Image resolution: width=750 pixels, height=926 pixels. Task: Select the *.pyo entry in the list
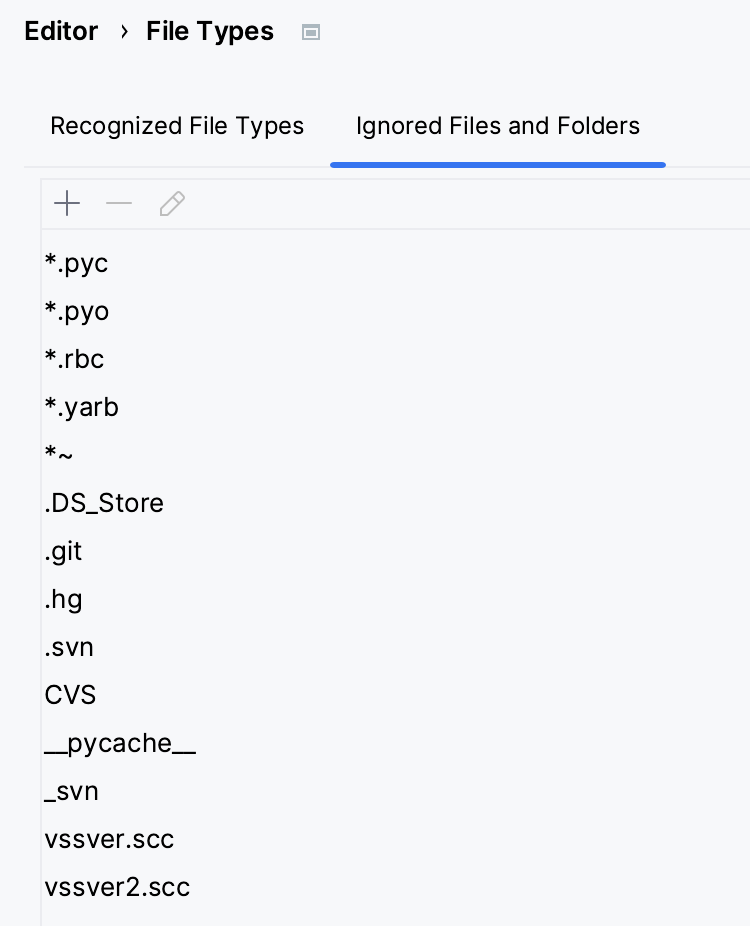pyautogui.click(x=76, y=311)
